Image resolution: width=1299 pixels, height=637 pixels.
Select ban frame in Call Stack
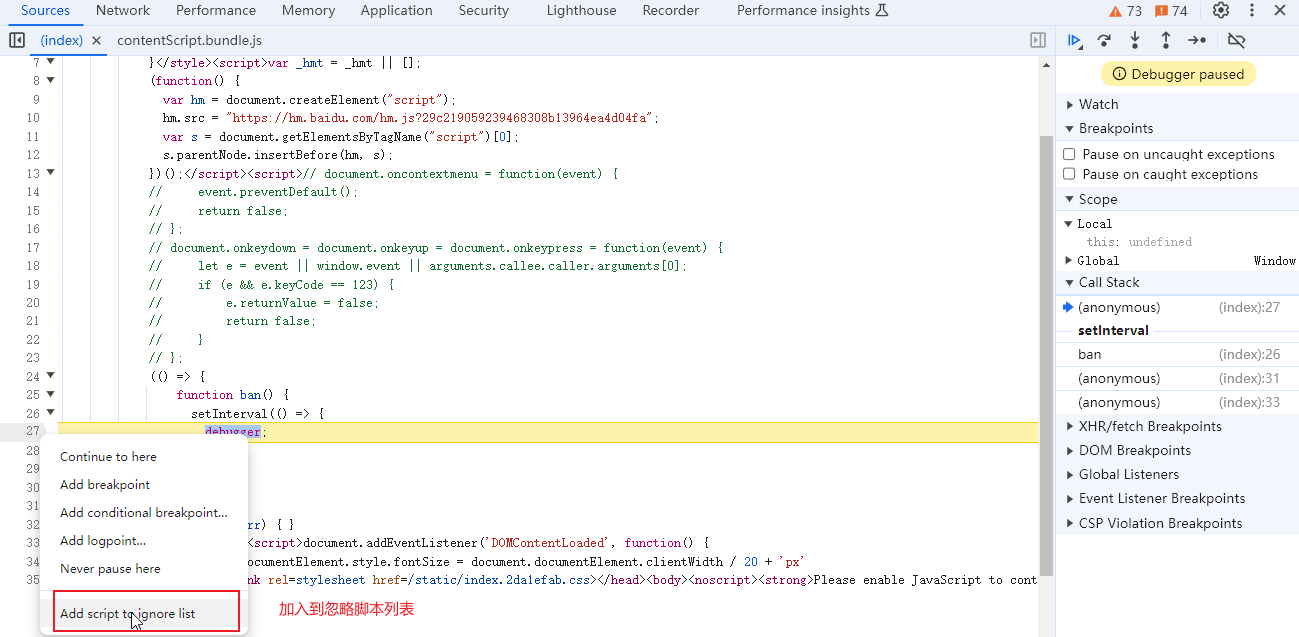coord(1090,354)
